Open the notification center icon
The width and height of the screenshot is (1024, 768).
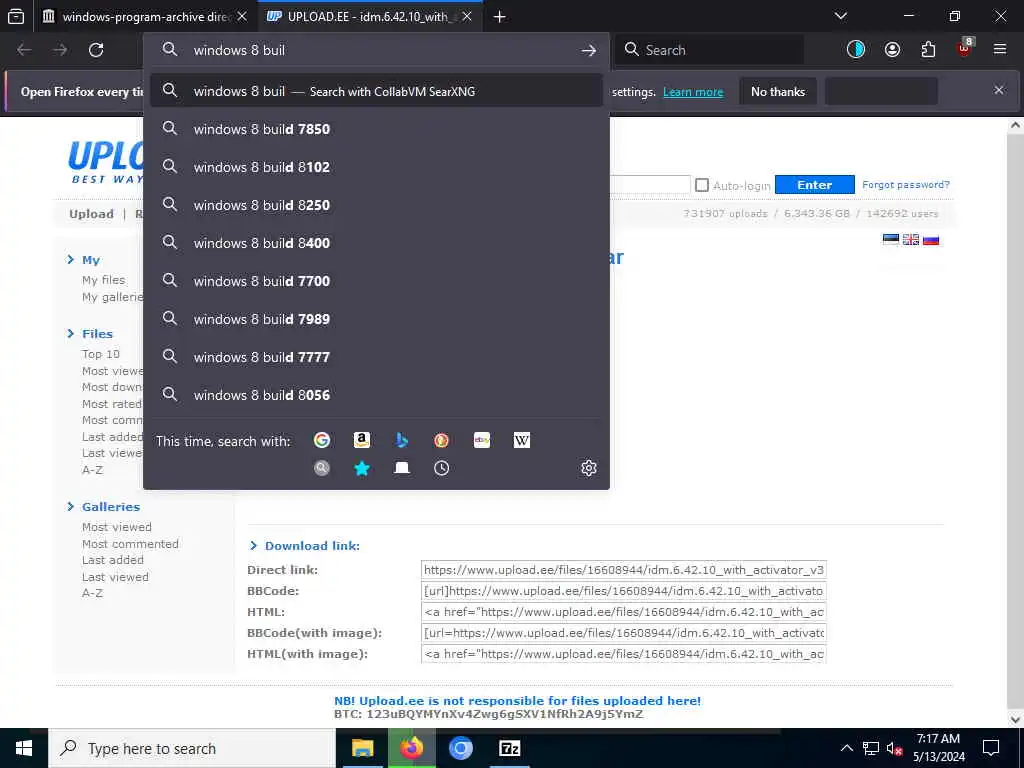point(991,748)
